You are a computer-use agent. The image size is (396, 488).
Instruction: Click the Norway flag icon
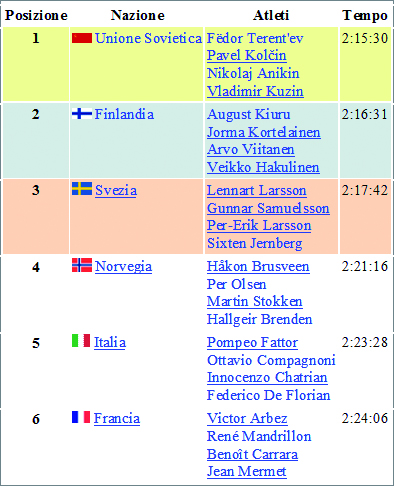coord(82,265)
